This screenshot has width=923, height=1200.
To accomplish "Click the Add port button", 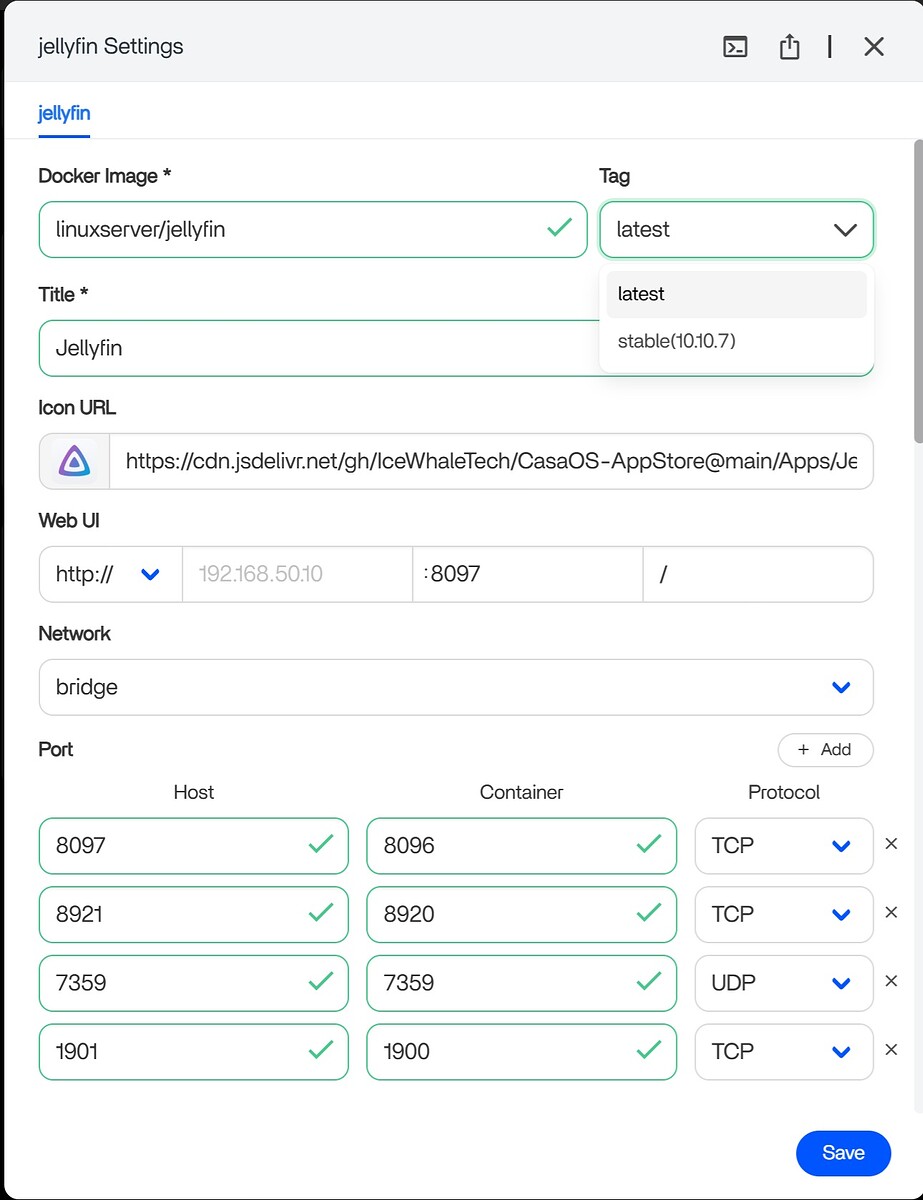I will pos(825,750).
